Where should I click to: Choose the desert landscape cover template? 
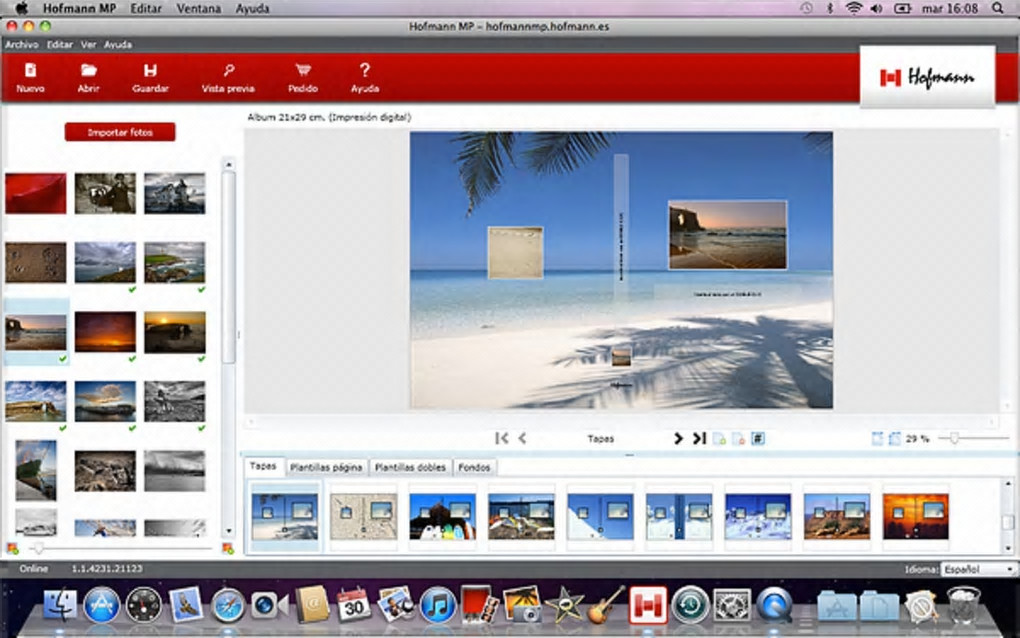click(x=837, y=516)
